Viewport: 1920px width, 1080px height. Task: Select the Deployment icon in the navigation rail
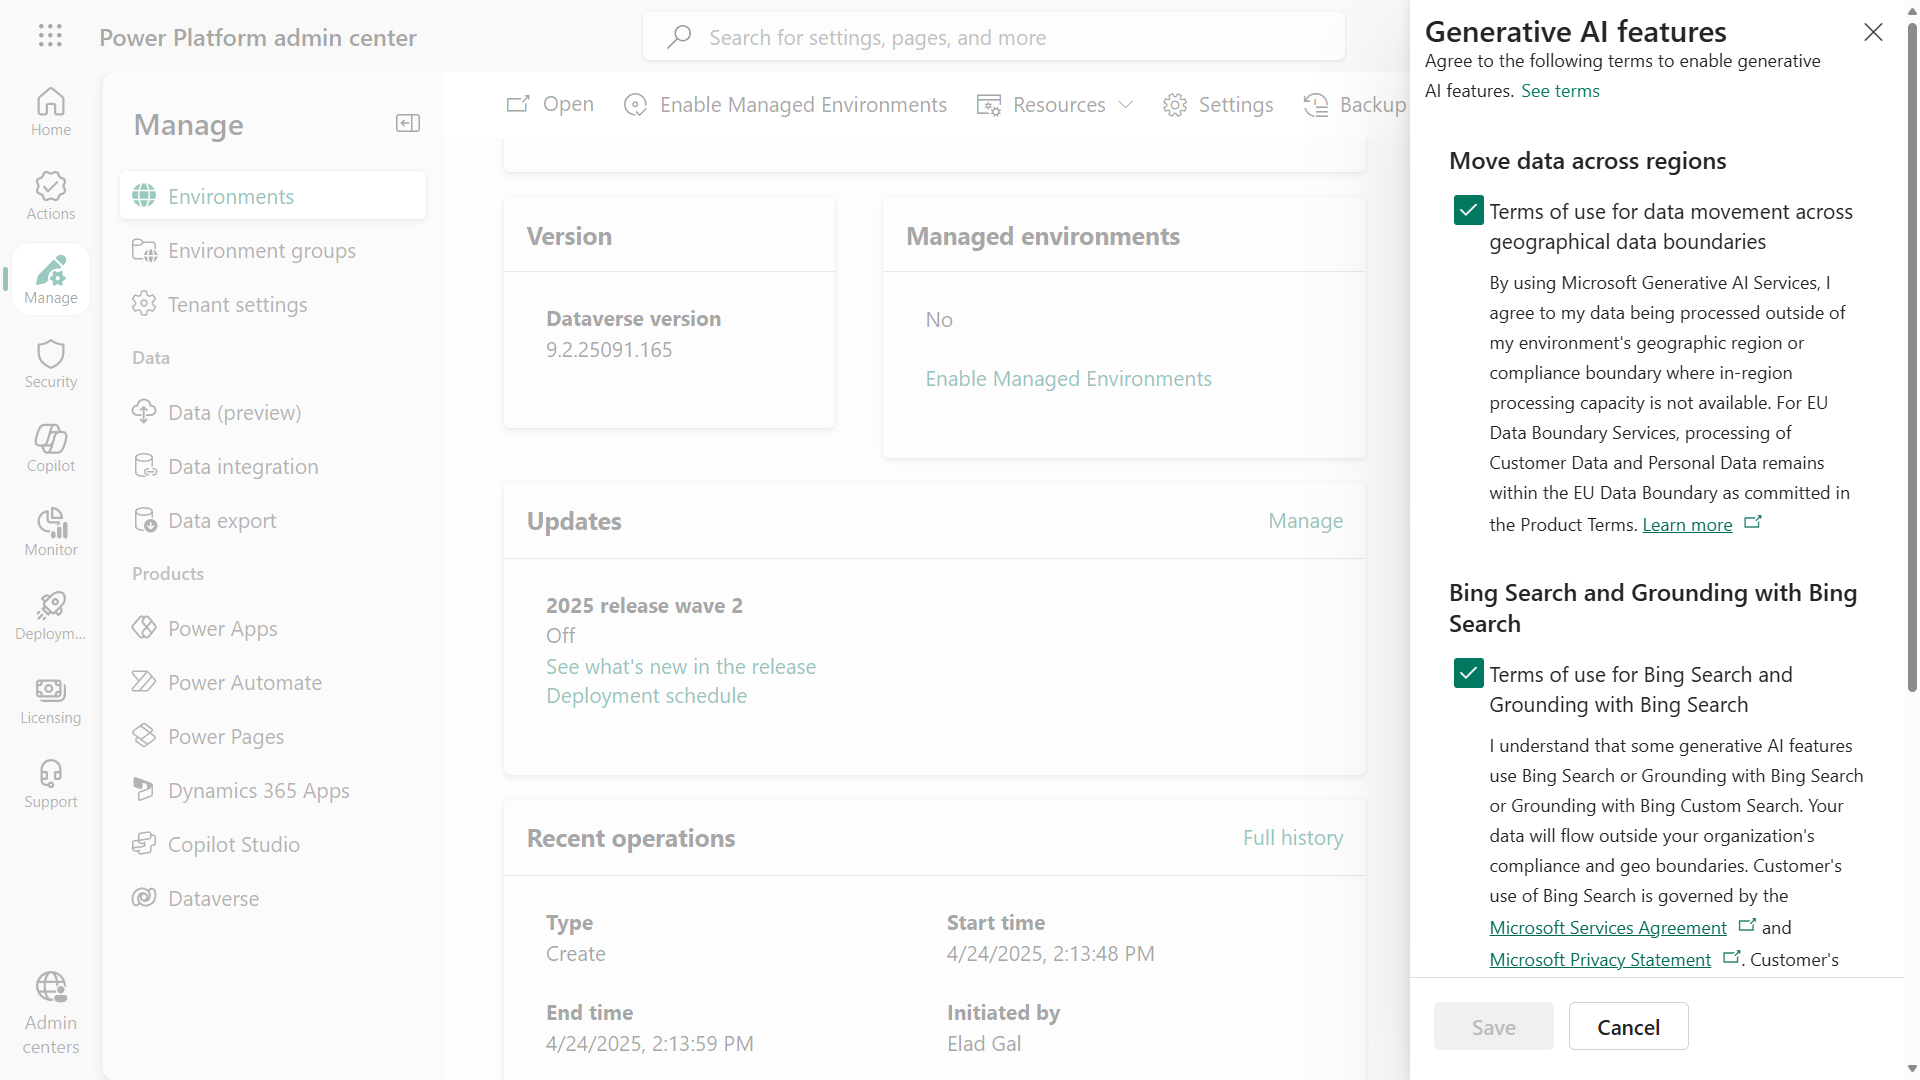click(50, 615)
